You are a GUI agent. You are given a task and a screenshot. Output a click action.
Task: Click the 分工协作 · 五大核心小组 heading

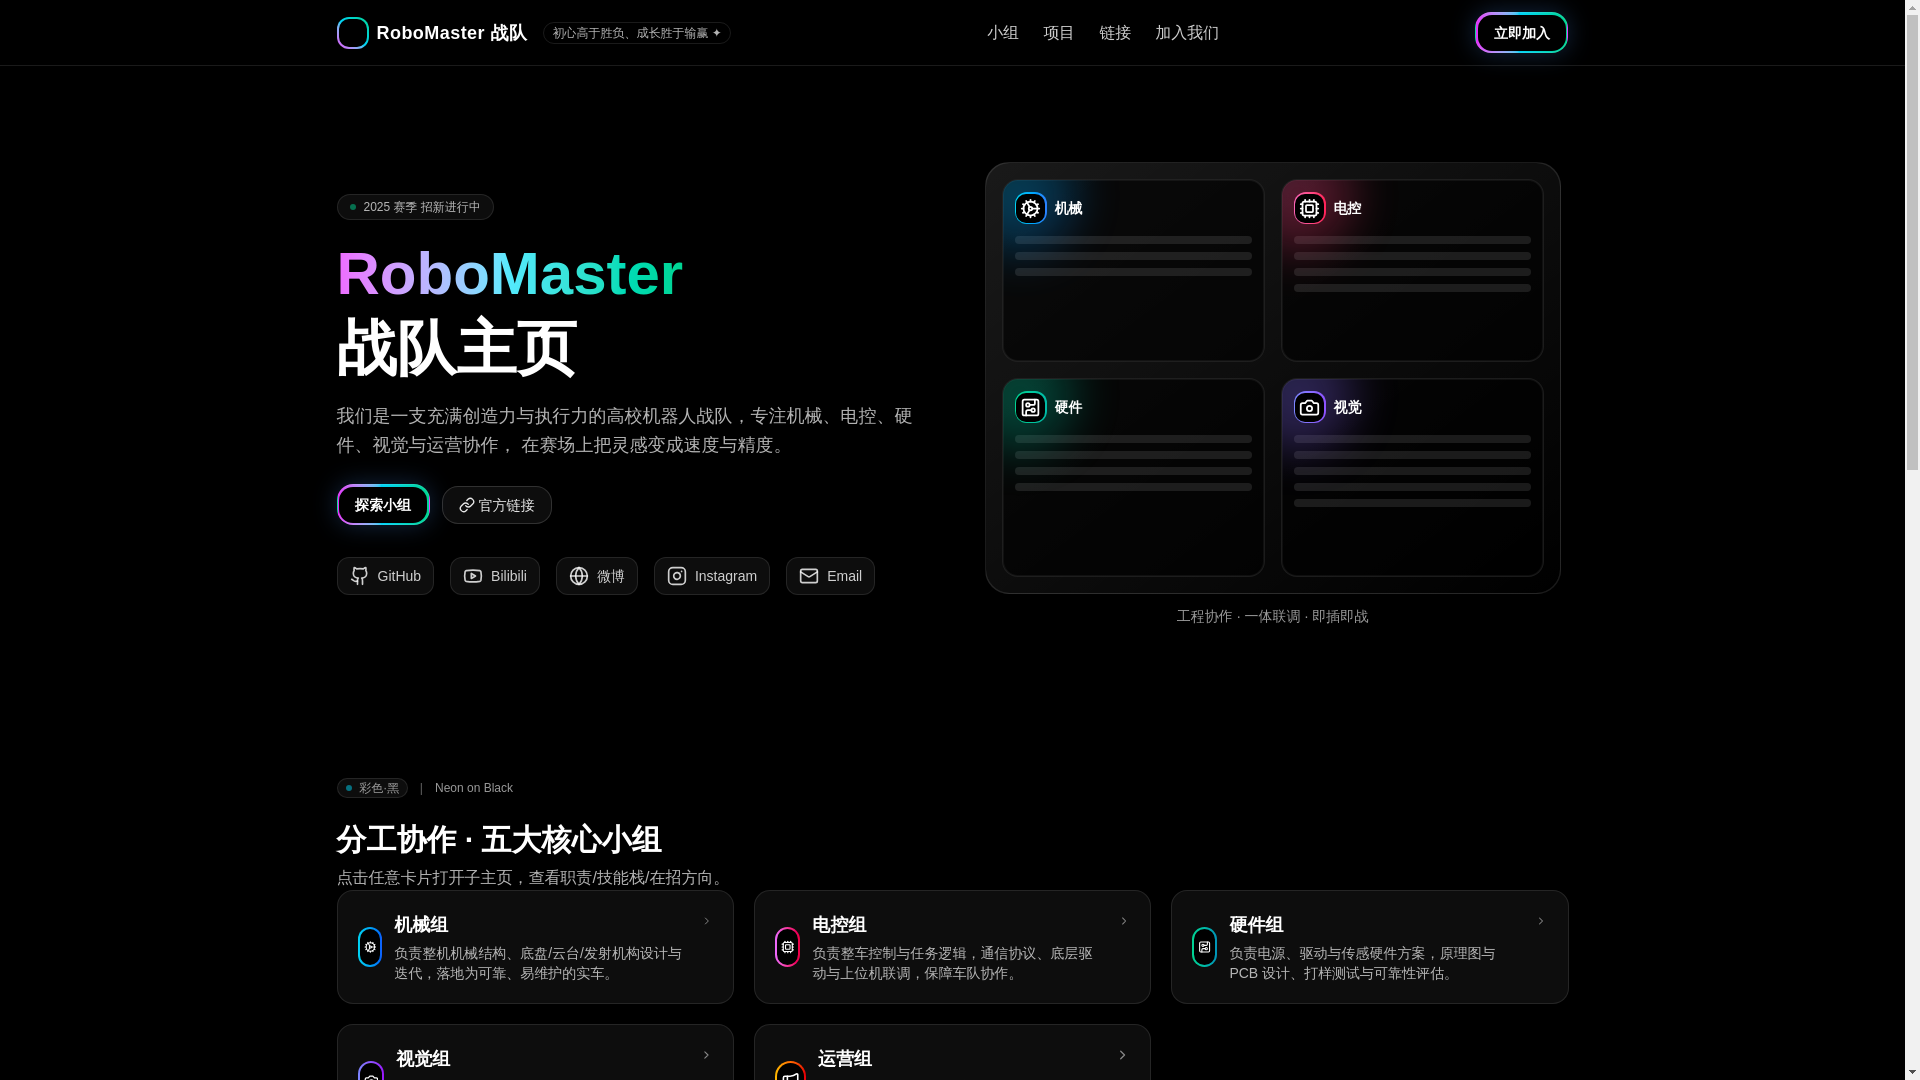499,840
